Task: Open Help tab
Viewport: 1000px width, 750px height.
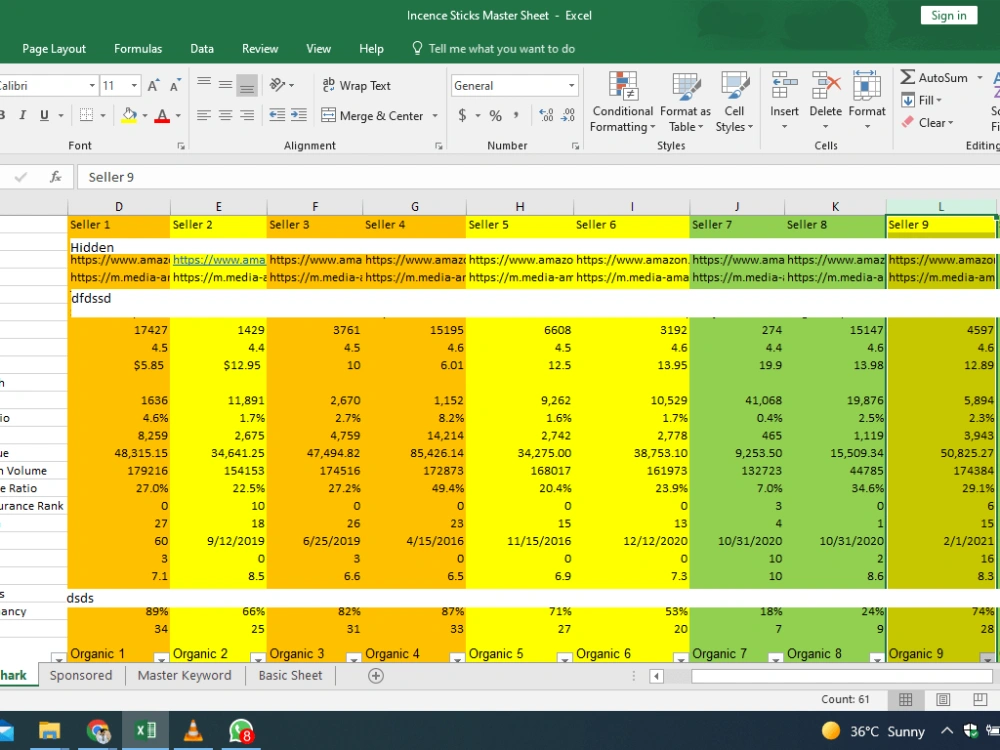Action: 371,48
